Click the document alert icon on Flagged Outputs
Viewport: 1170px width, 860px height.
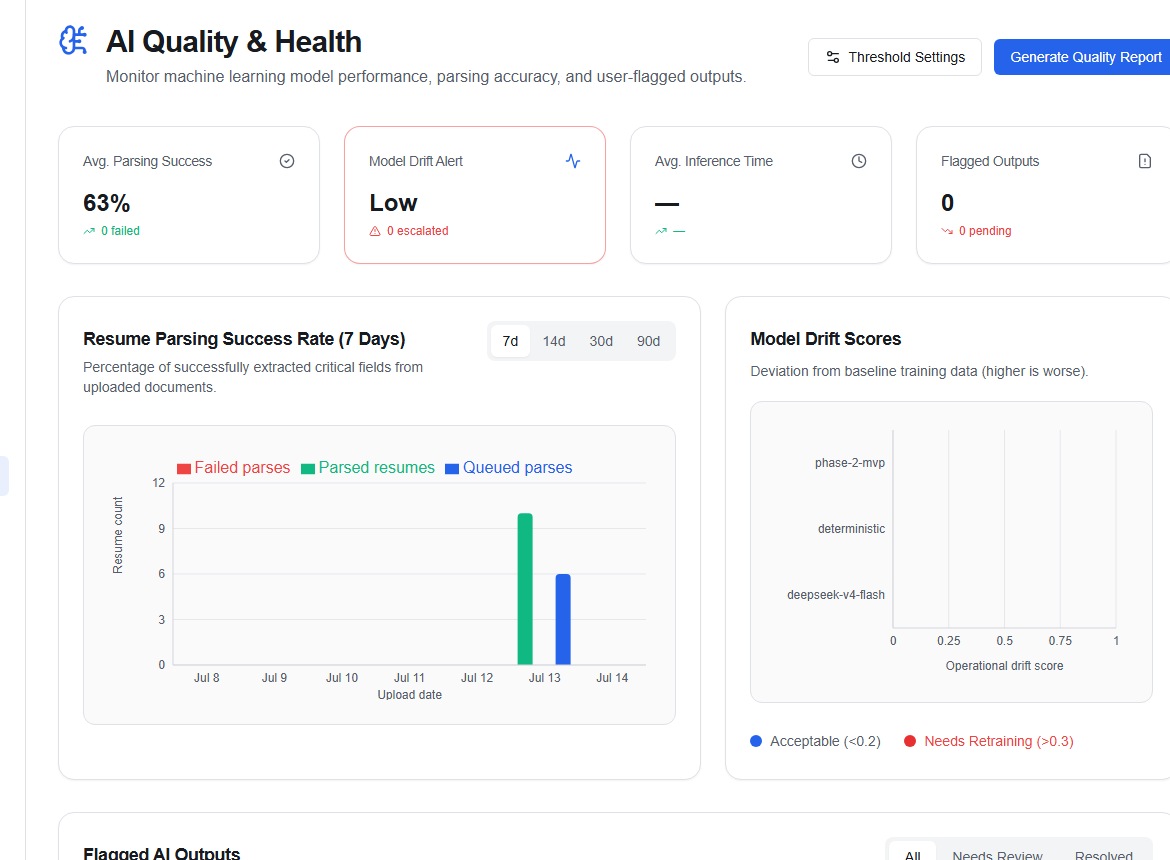click(x=1145, y=161)
